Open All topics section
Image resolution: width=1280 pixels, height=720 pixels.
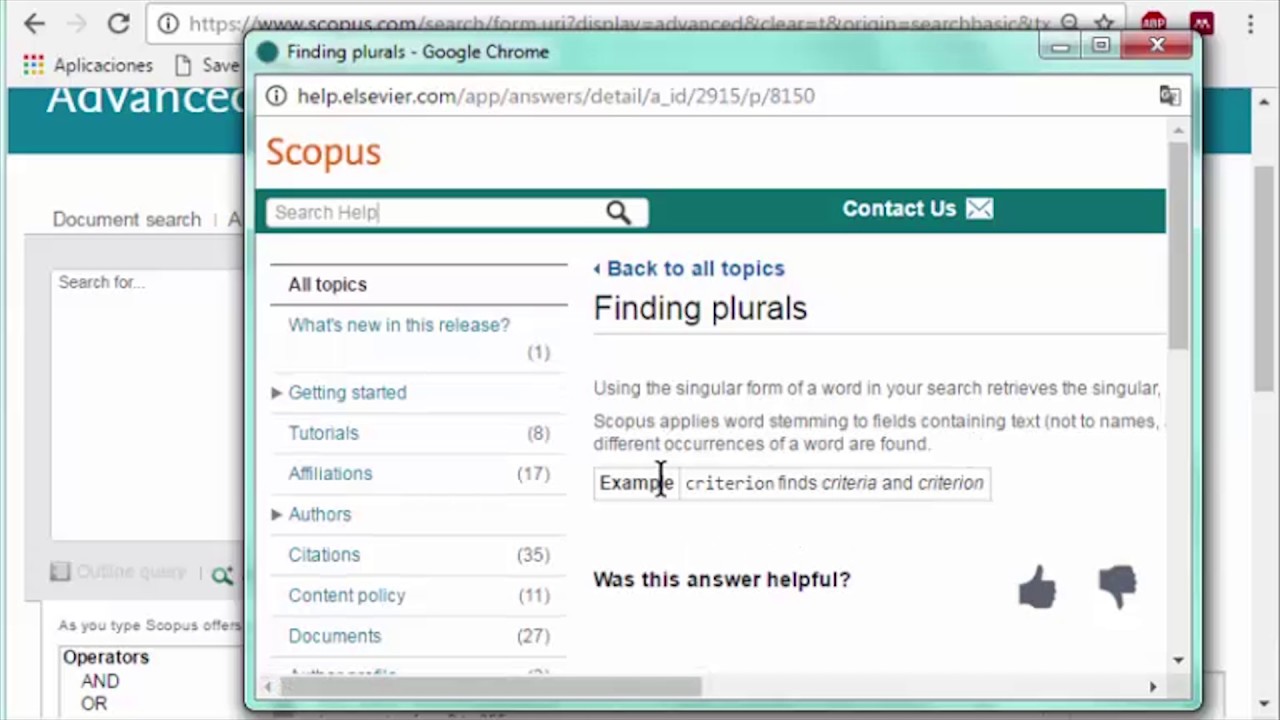(x=327, y=285)
